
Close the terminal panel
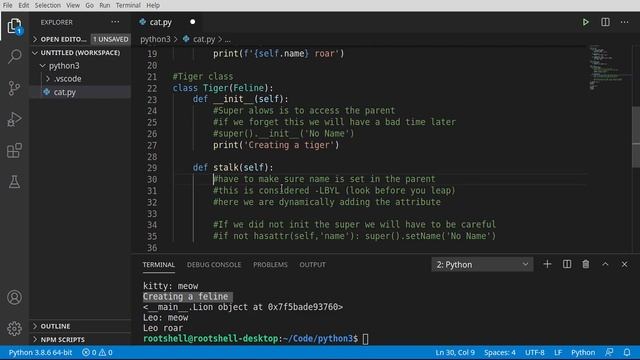pyautogui.click(x=624, y=264)
